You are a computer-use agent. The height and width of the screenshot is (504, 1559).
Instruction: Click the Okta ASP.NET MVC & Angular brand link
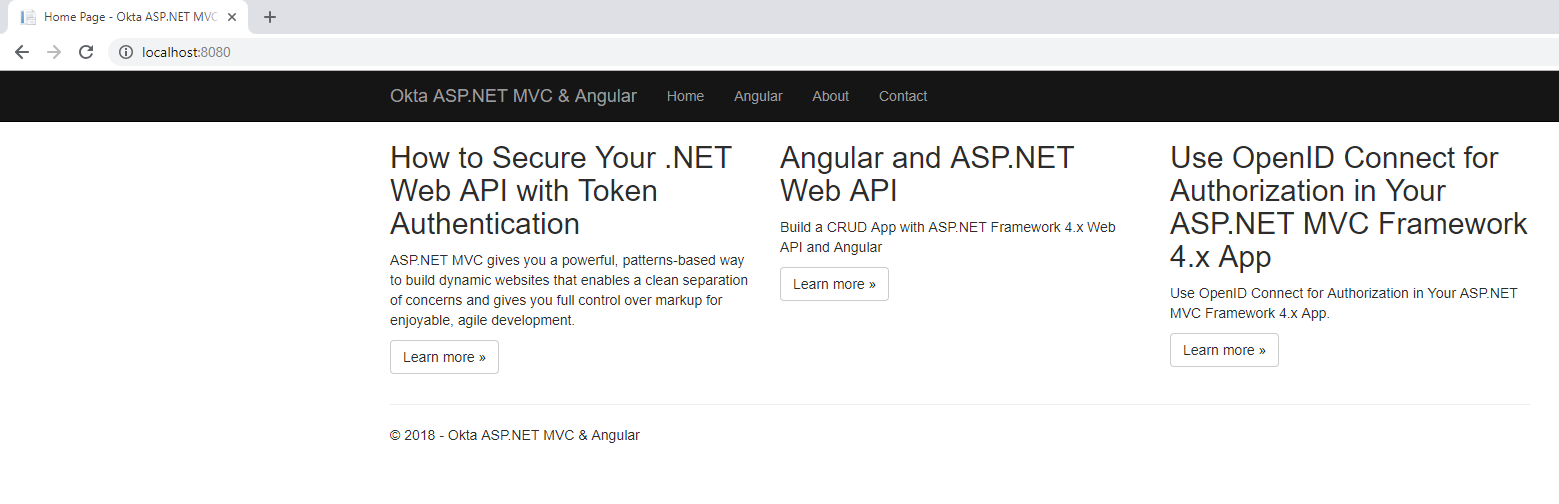tap(513, 96)
